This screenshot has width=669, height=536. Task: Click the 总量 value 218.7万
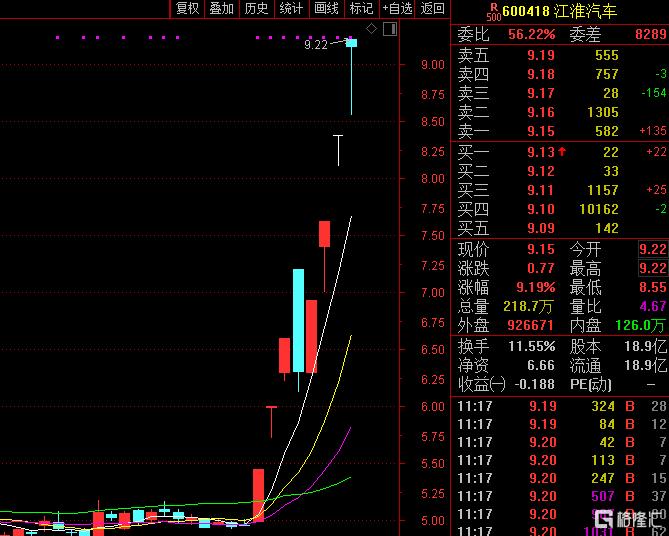(x=528, y=306)
